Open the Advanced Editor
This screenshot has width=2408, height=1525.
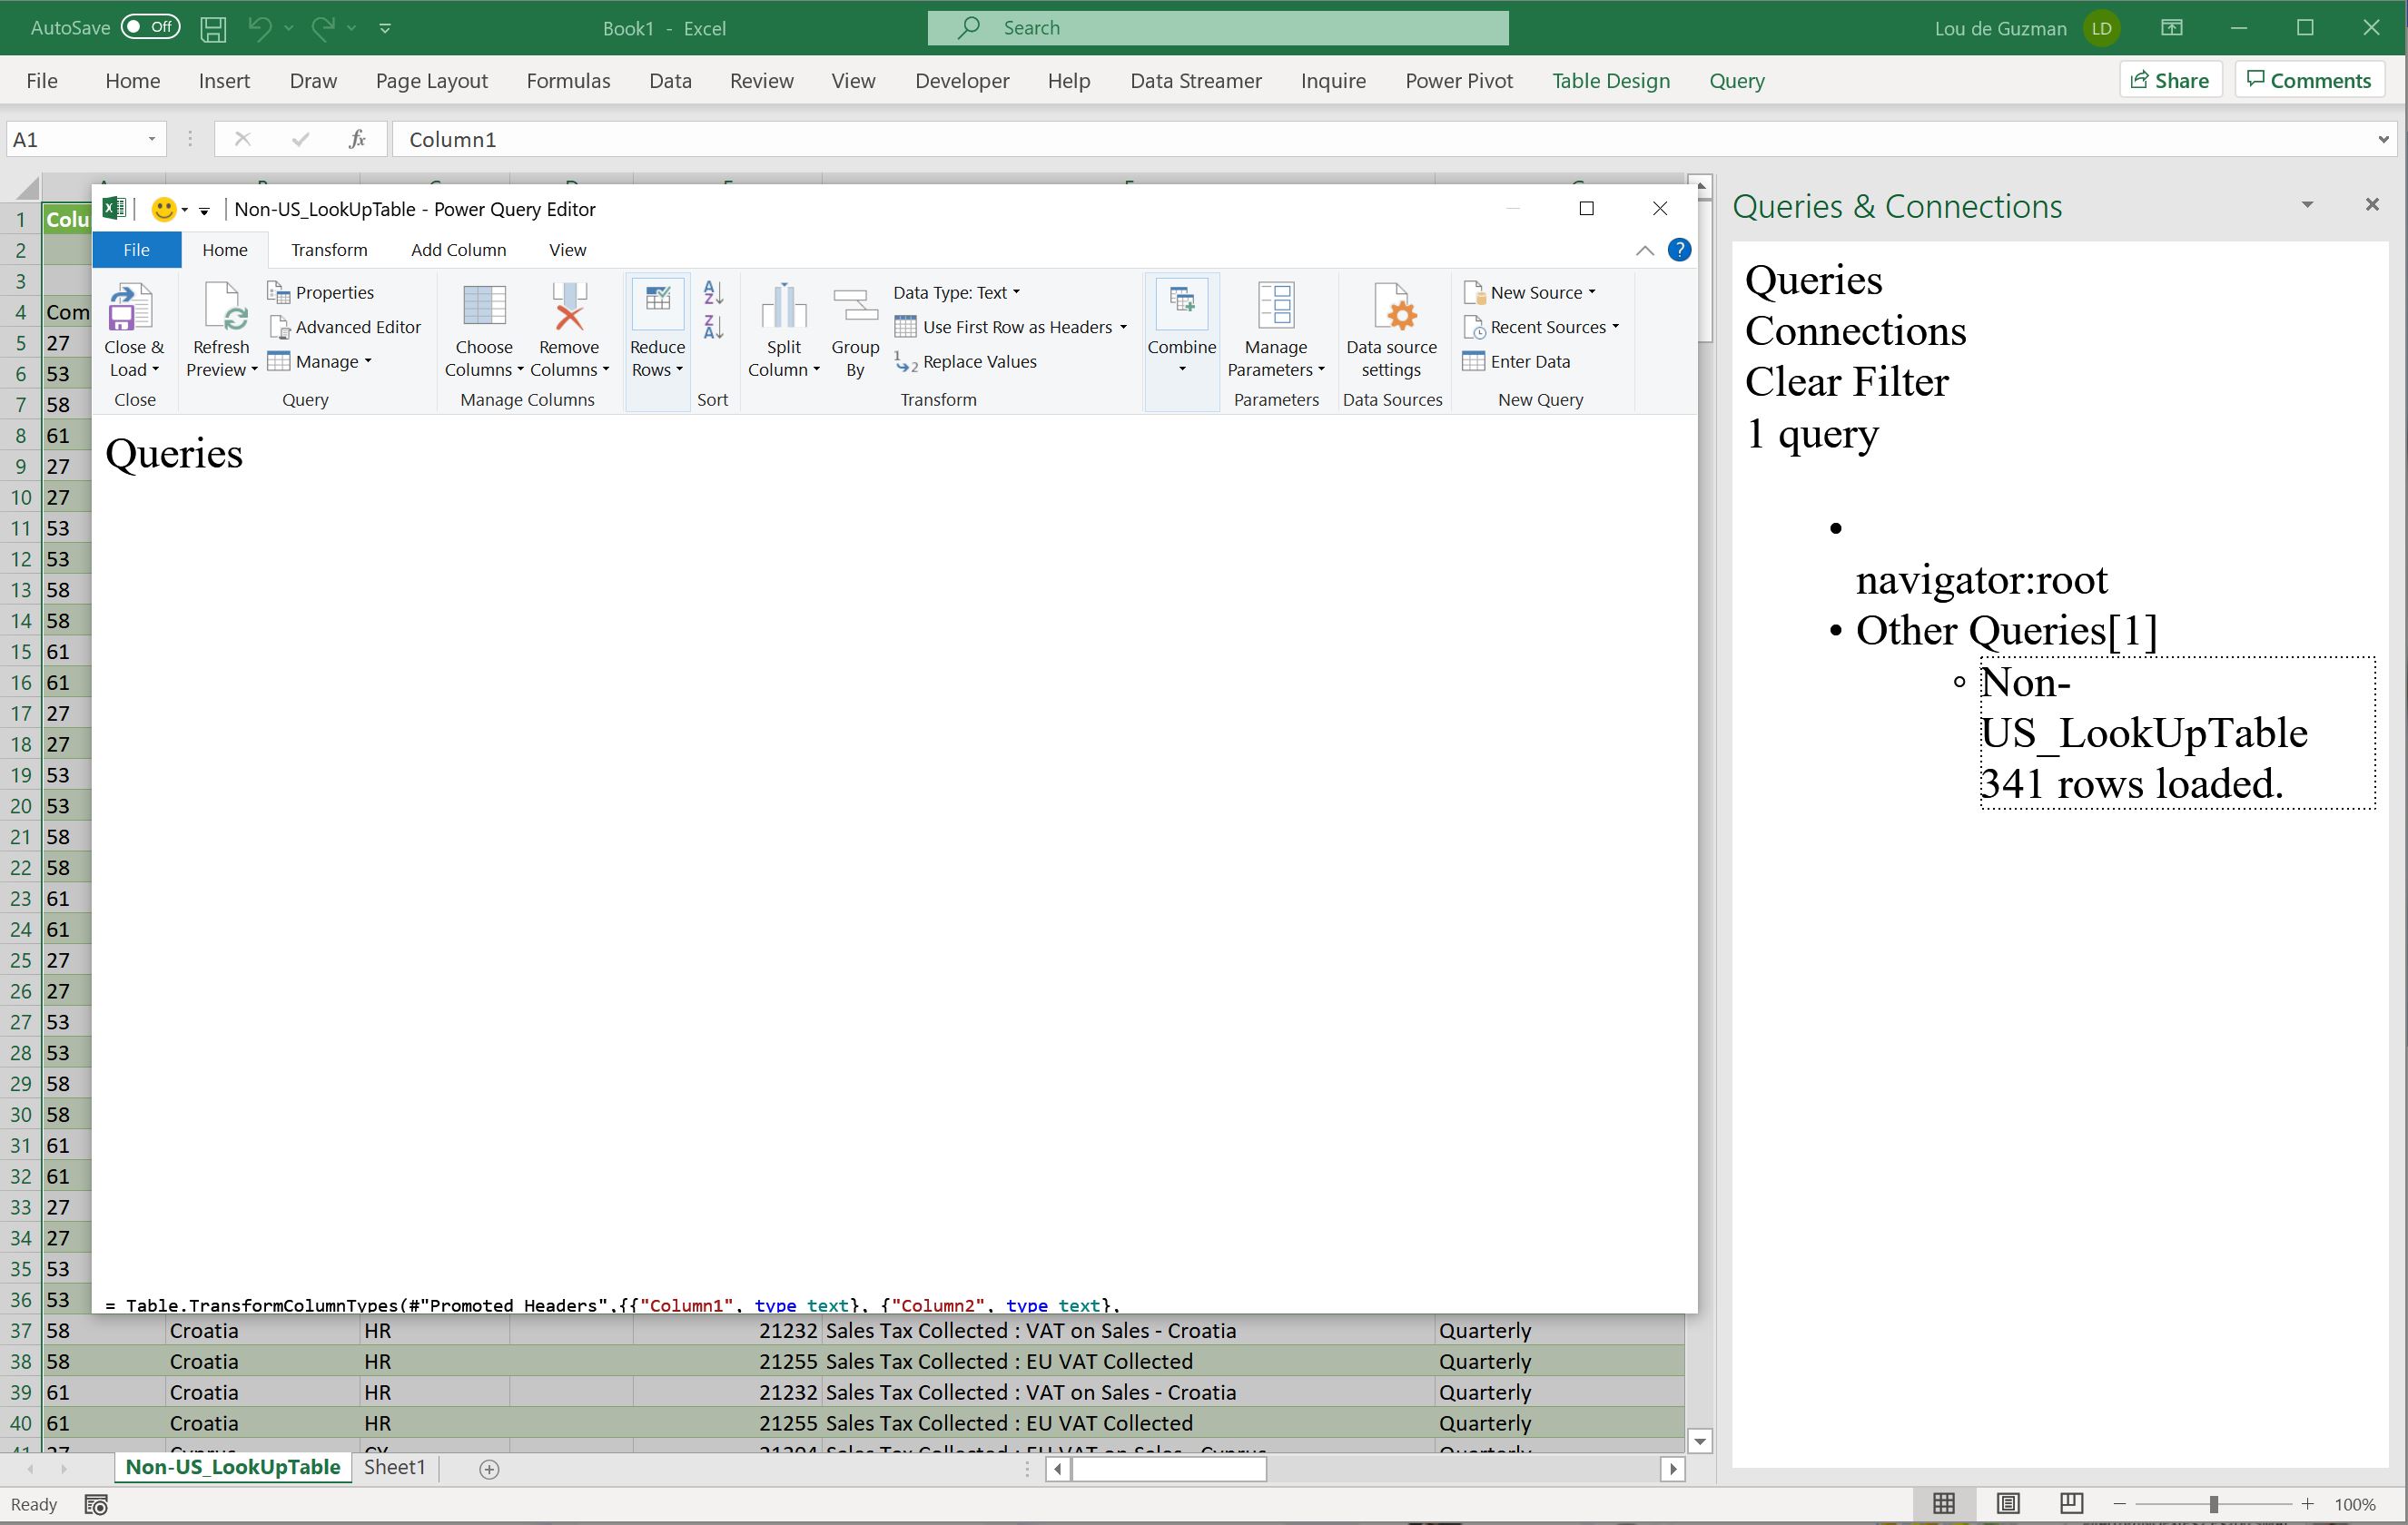346,327
